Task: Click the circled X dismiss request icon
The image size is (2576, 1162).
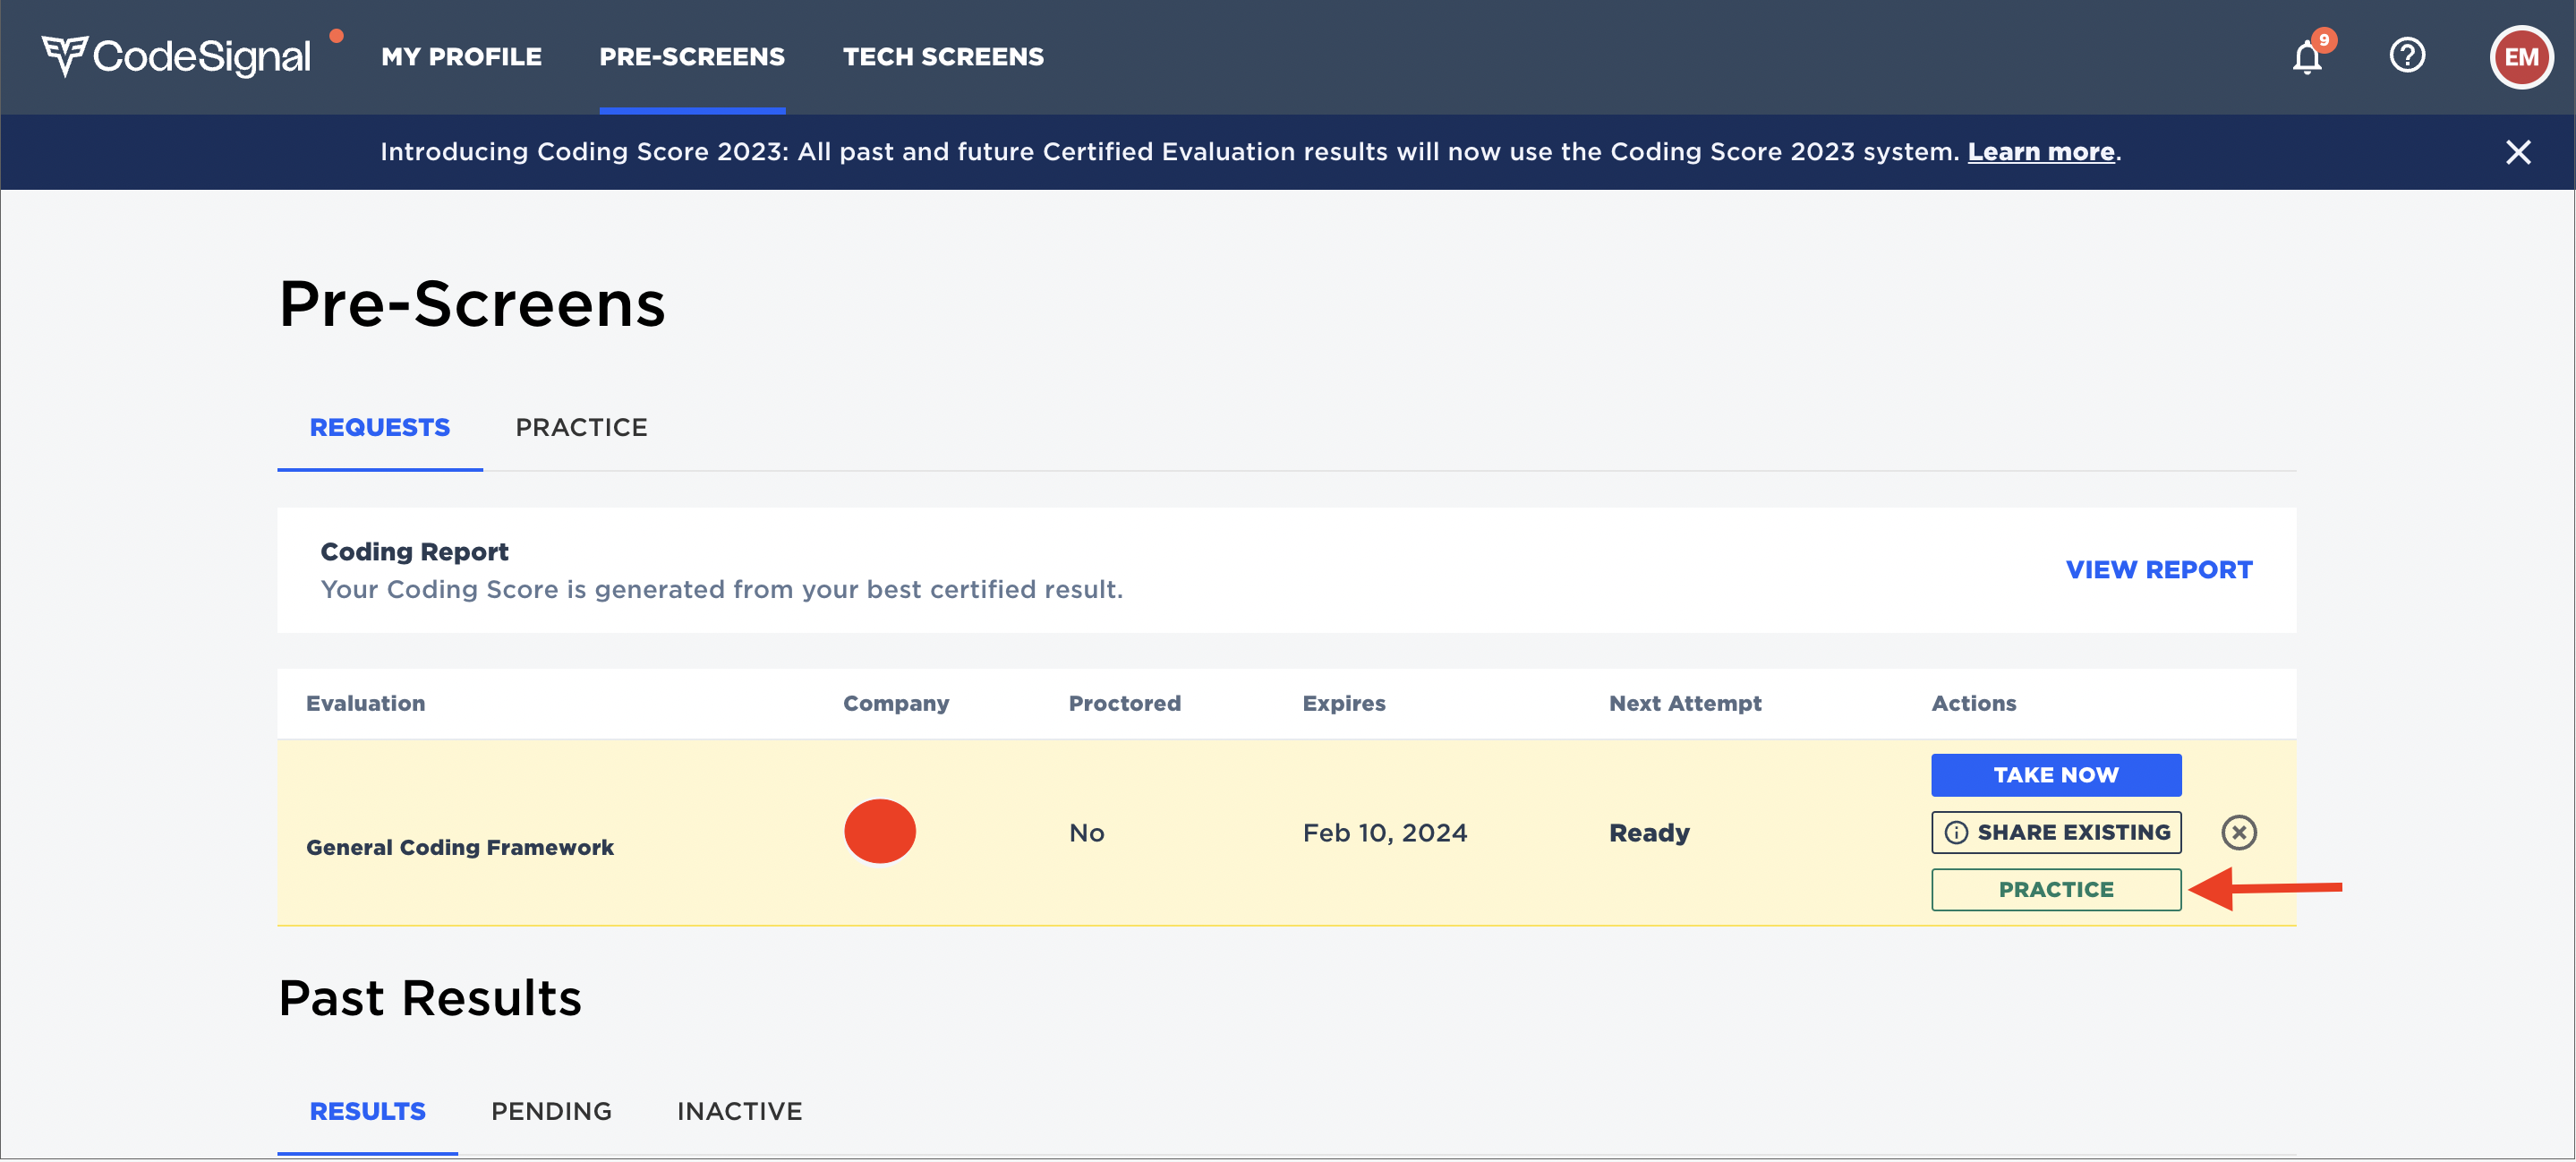Action: click(x=2238, y=832)
